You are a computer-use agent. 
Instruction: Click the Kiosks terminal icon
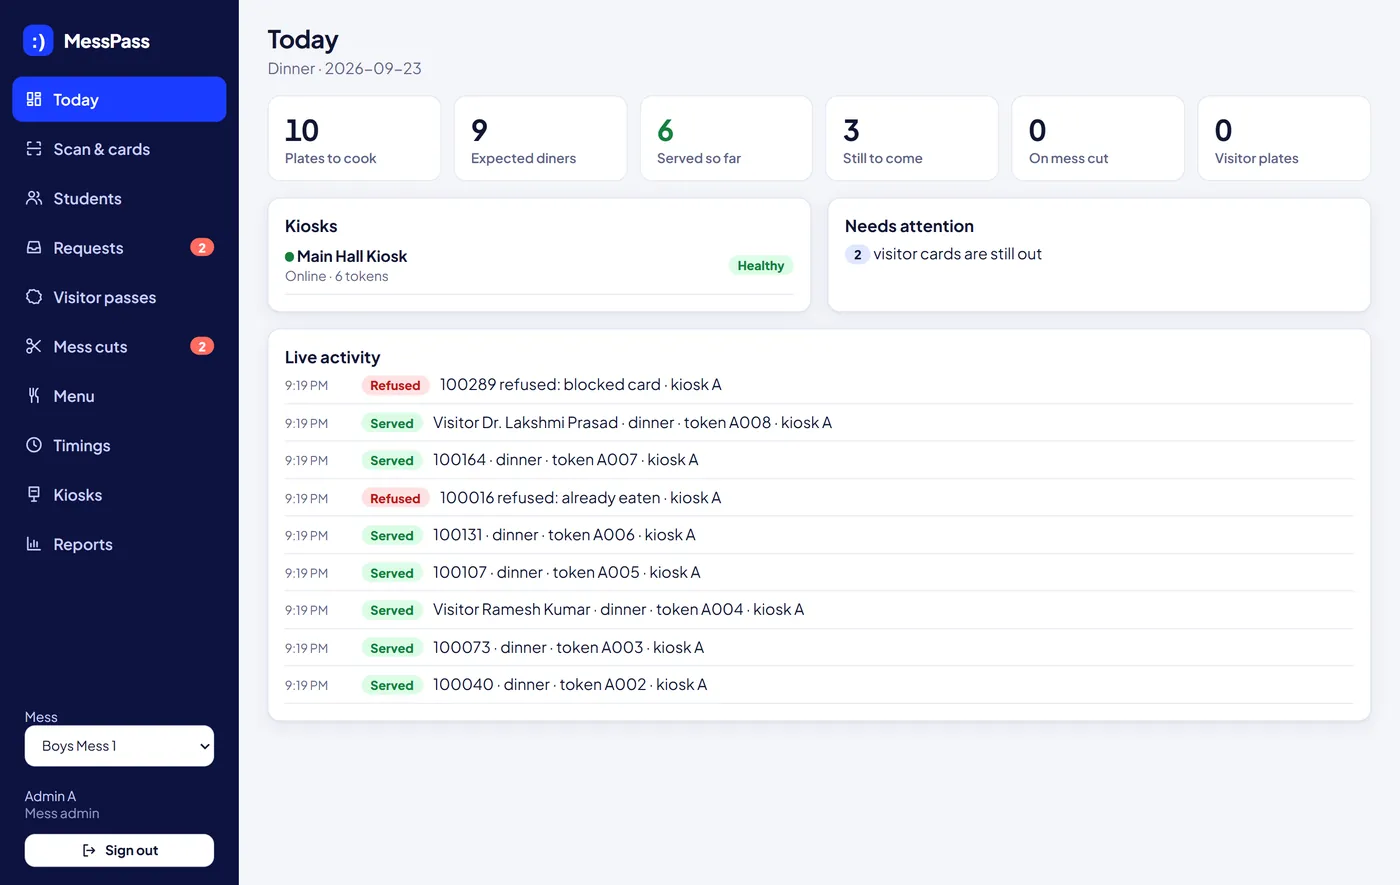pyautogui.click(x=34, y=494)
